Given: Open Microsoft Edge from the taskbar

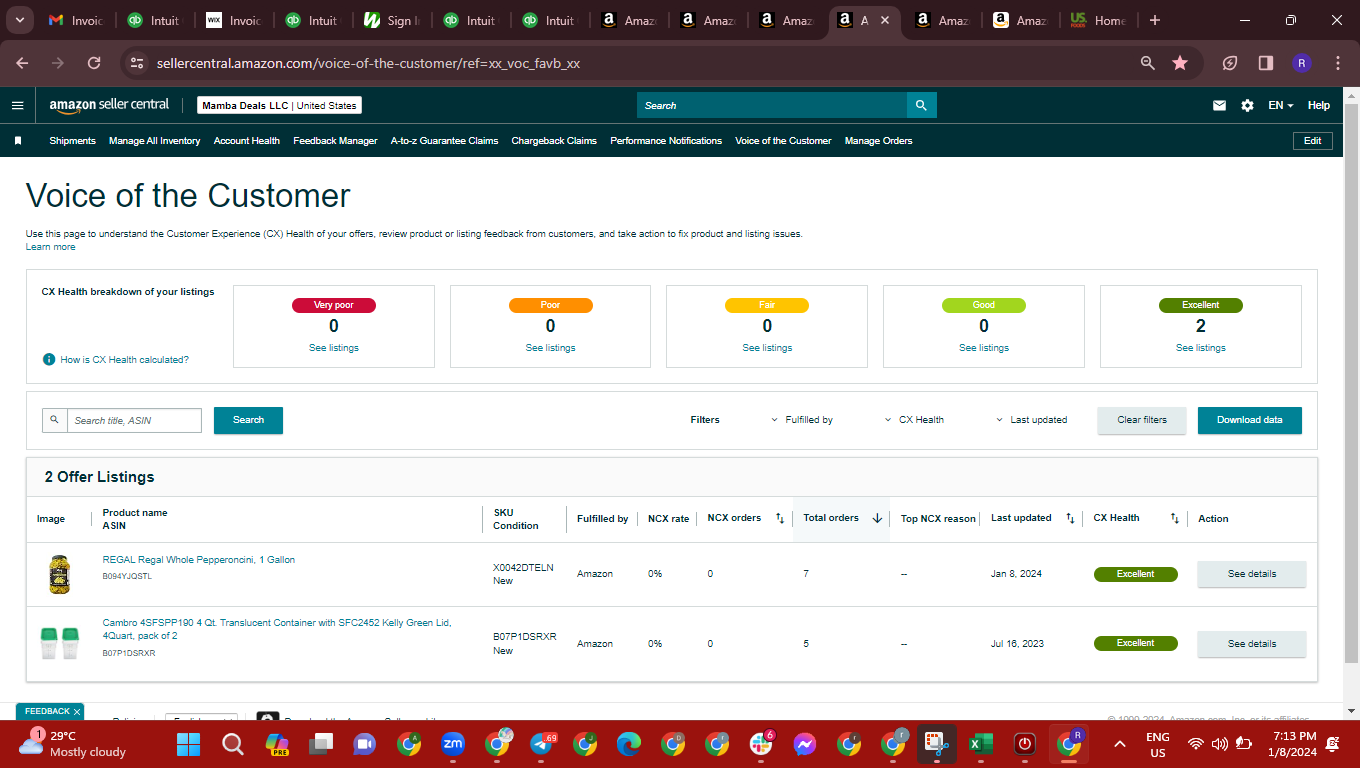Looking at the screenshot, I should point(629,744).
